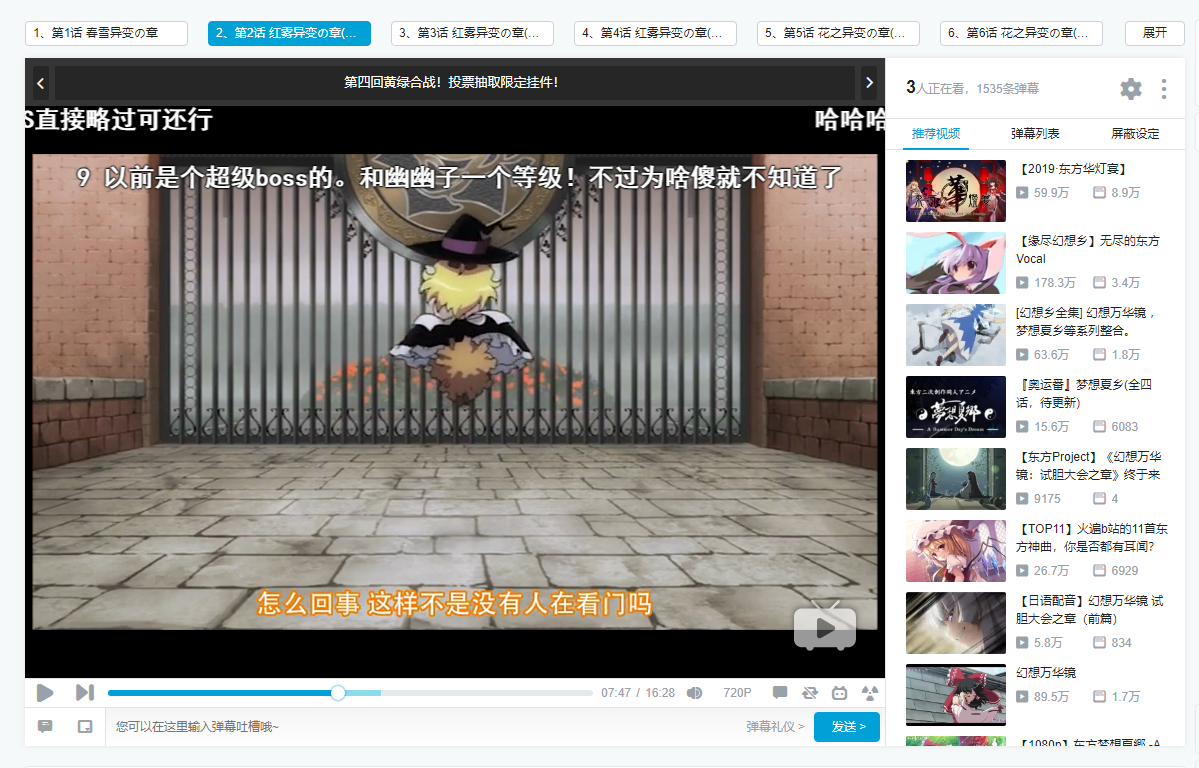The image size is (1199, 768).
Task: Expand the episode list with 展开
Action: tap(1155, 33)
